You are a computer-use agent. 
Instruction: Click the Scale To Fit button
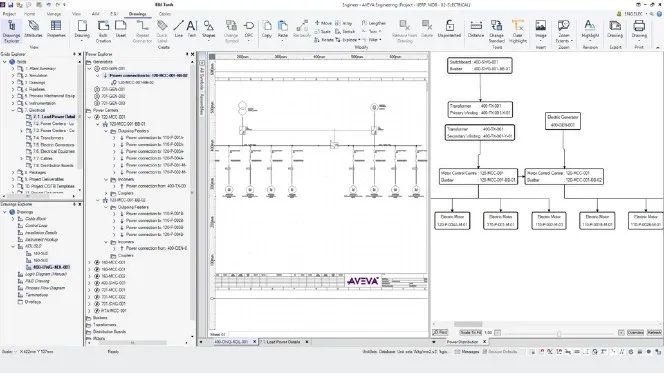click(470, 332)
